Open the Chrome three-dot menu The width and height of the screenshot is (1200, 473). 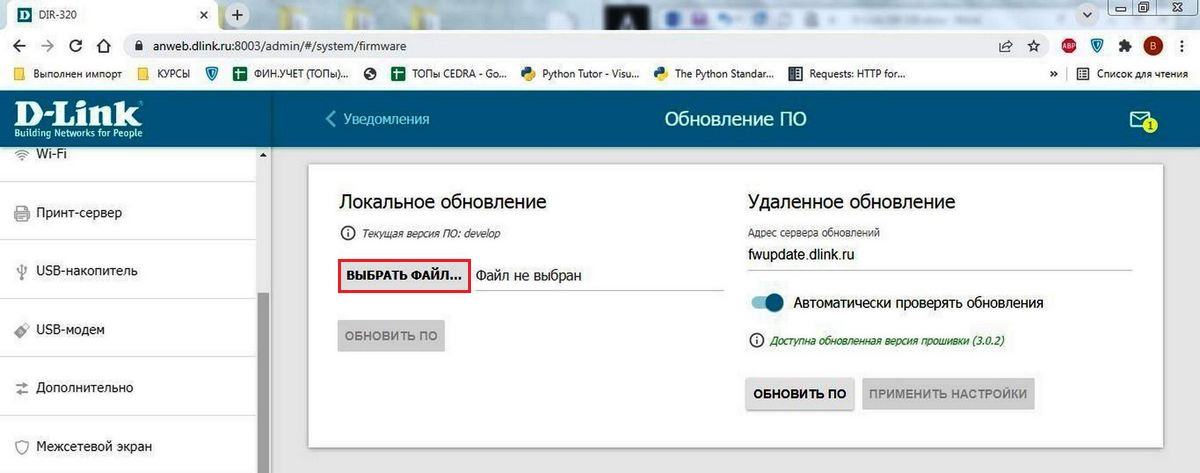1181,45
